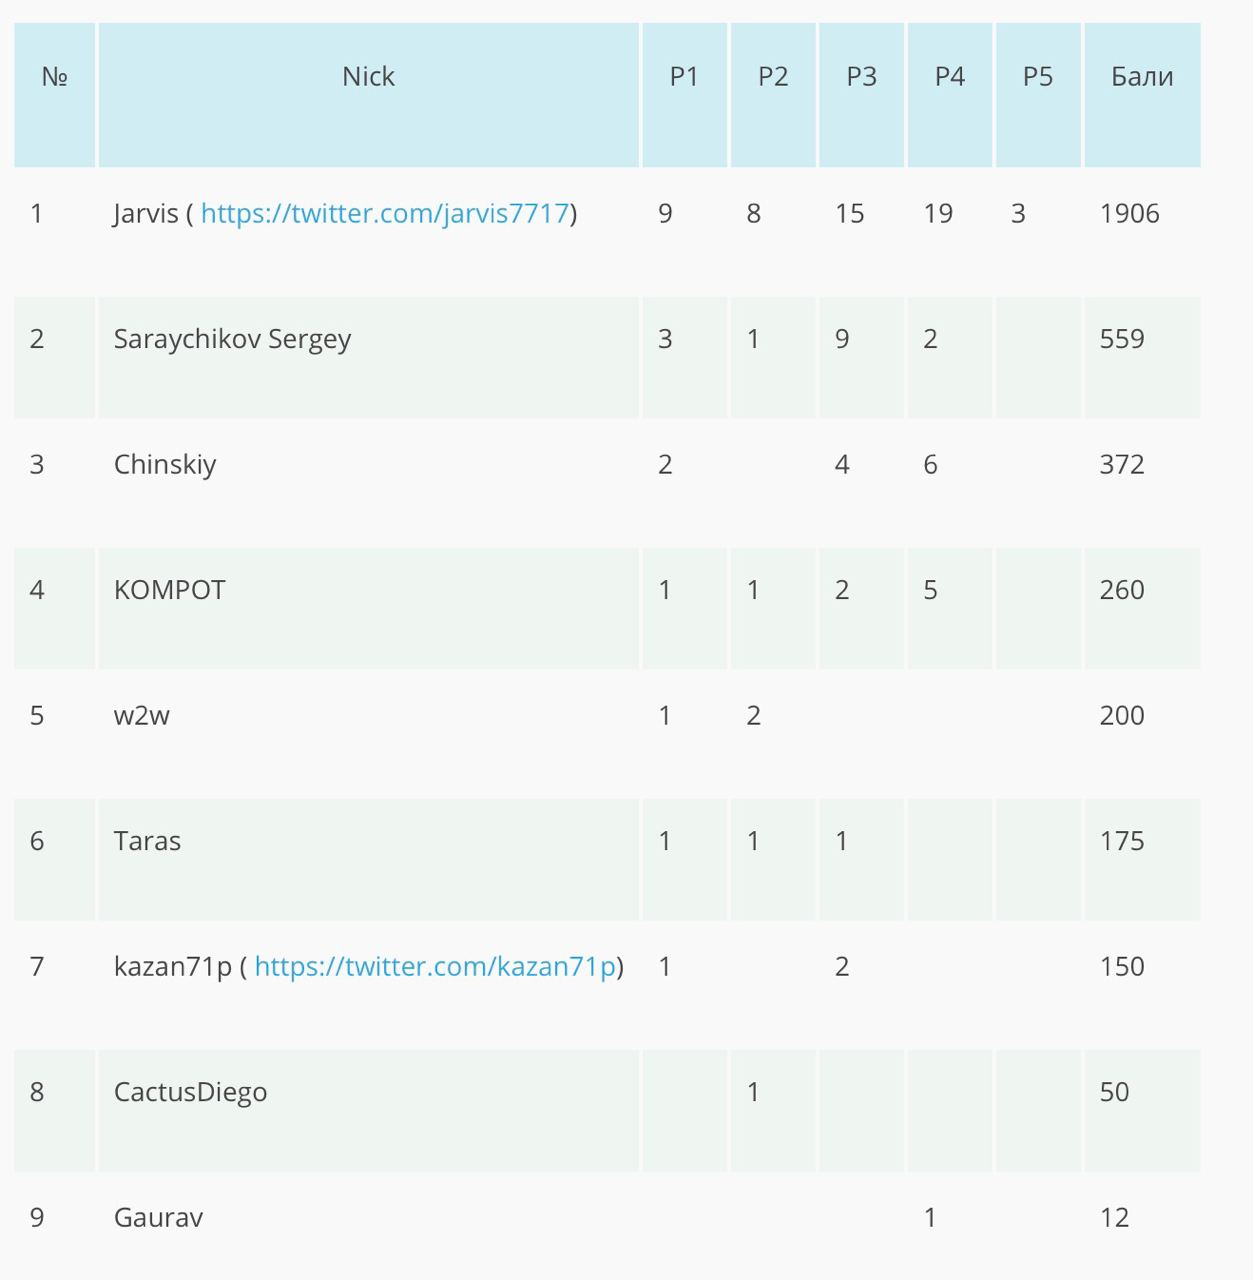Select the w2w name cell
The height and width of the screenshot is (1280, 1253).
click(x=368, y=734)
